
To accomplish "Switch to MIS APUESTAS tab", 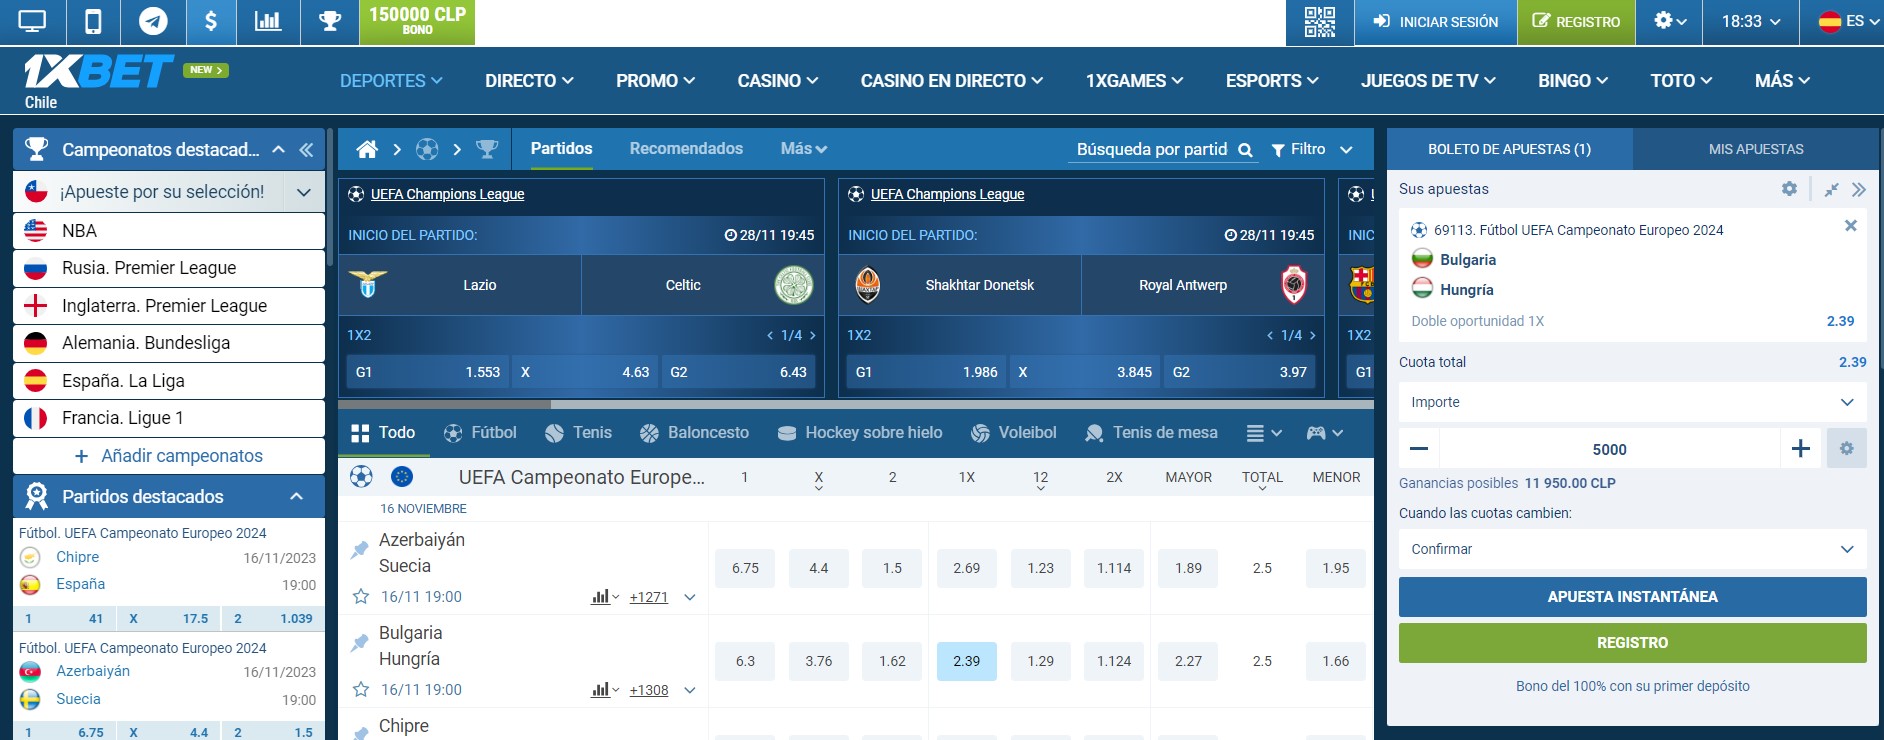I will [1756, 149].
